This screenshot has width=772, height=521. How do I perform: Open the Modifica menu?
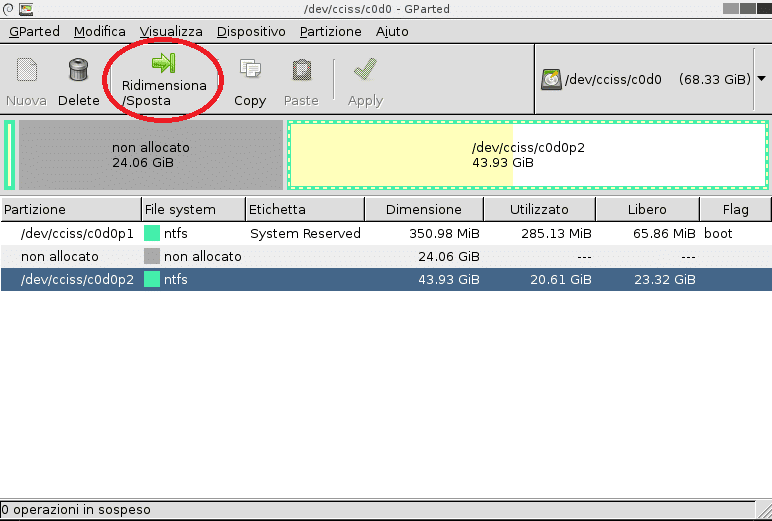coord(99,32)
